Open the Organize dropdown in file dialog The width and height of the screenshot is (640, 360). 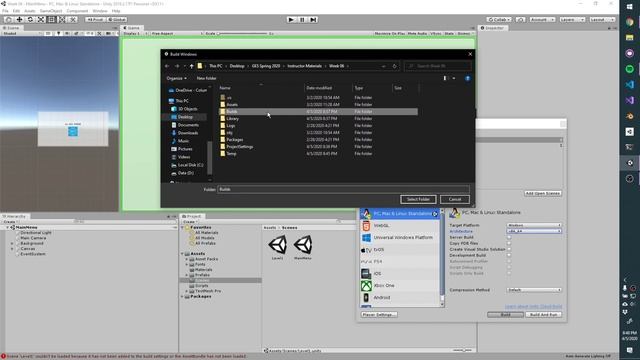[x=176, y=78]
